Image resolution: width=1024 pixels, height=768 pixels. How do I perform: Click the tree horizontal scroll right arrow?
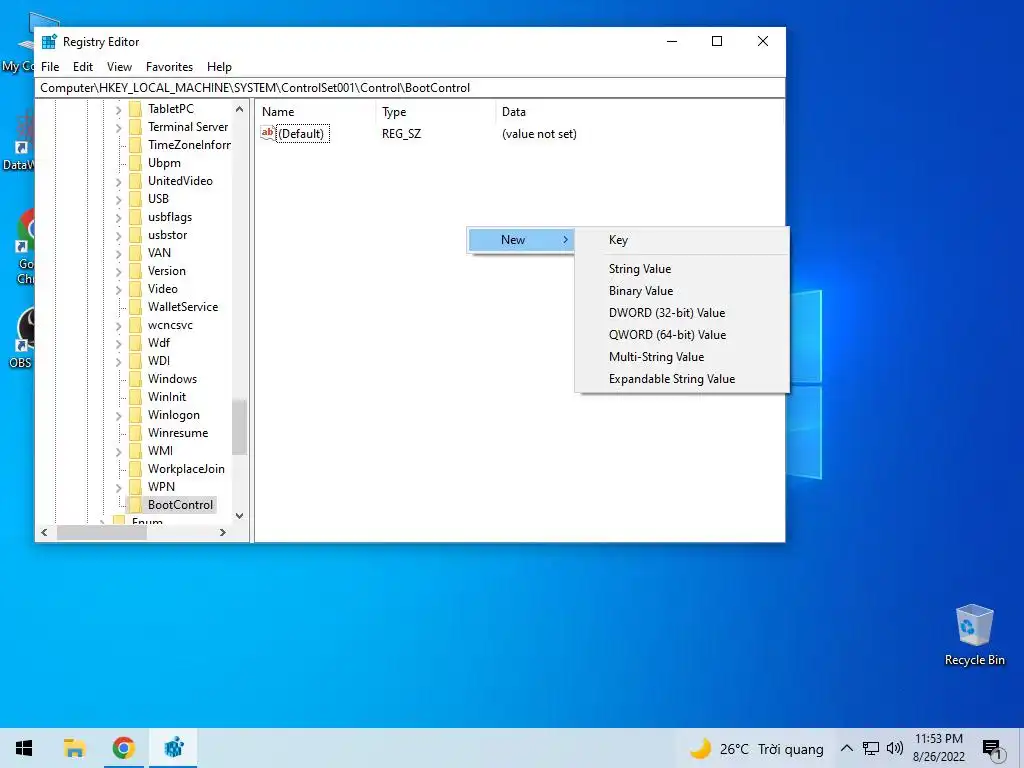point(223,533)
